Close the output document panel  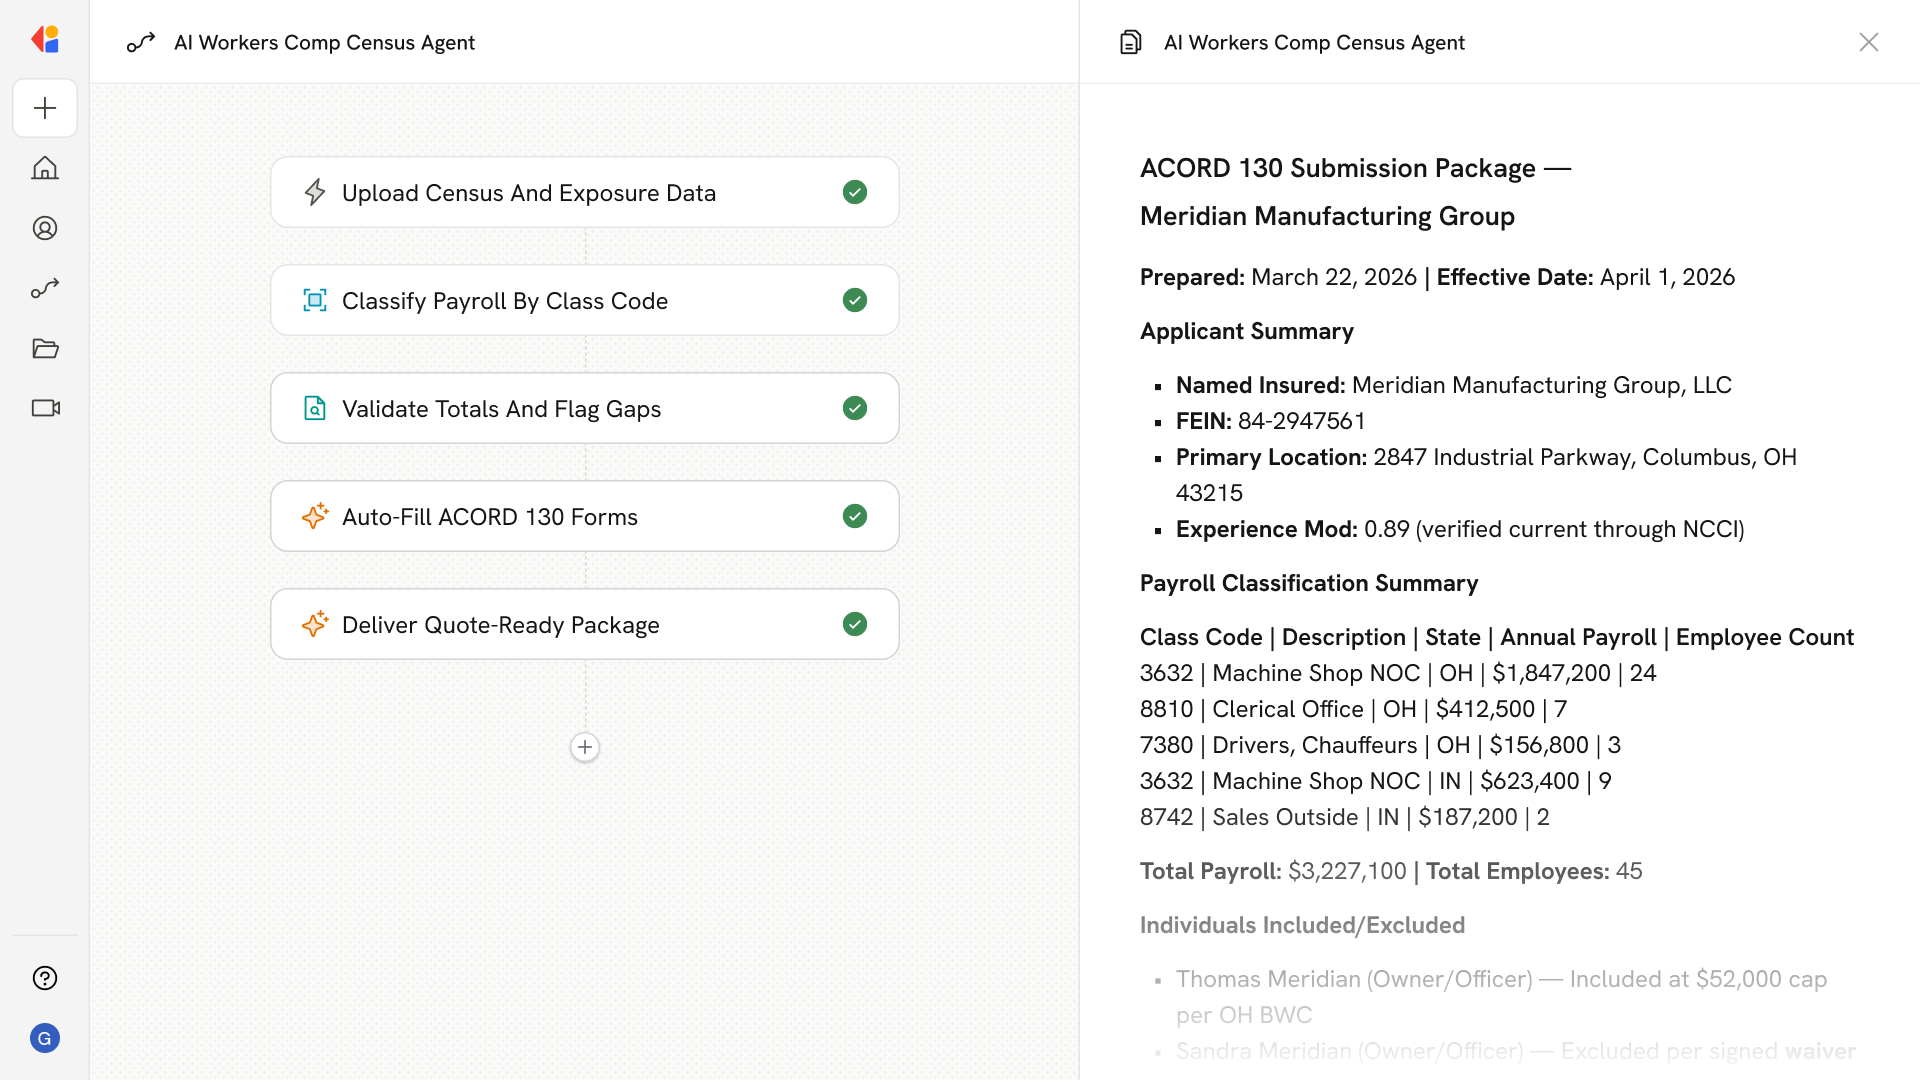pos(1868,42)
